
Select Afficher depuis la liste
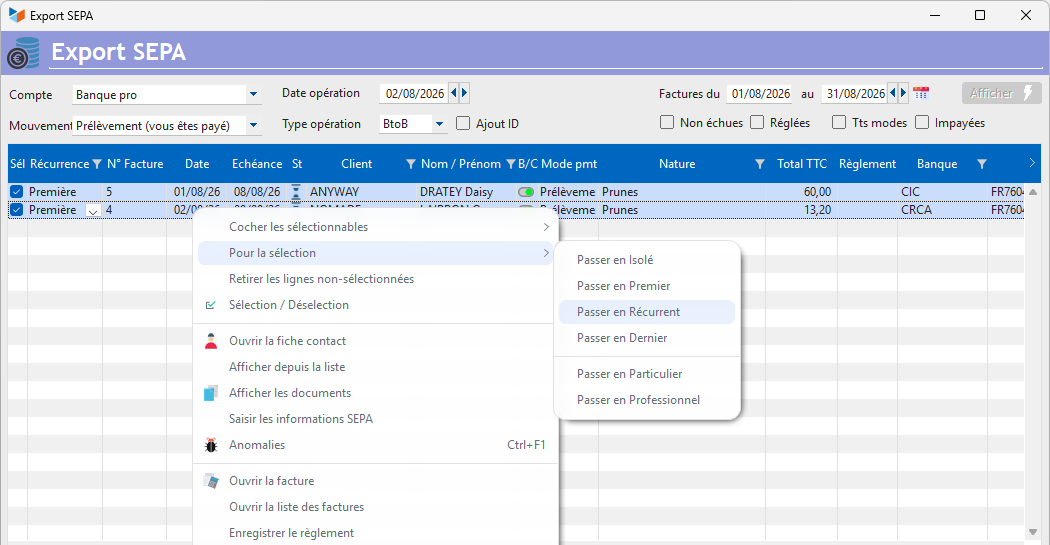coord(375,368)
